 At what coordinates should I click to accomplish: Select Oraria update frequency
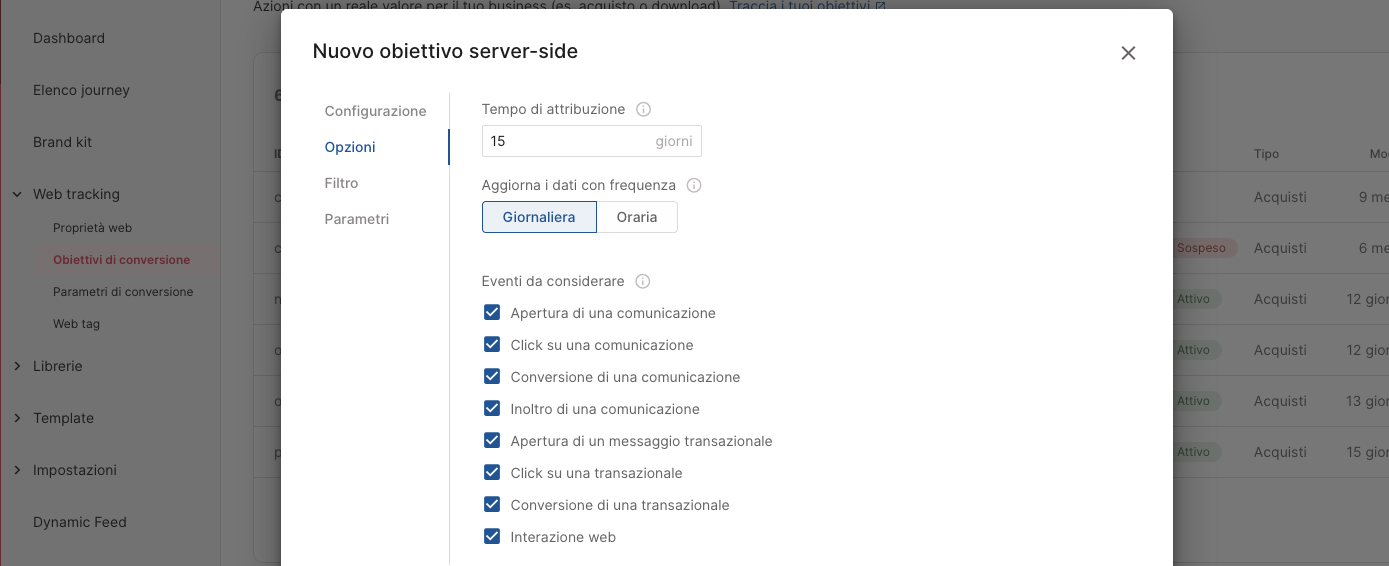click(x=637, y=217)
